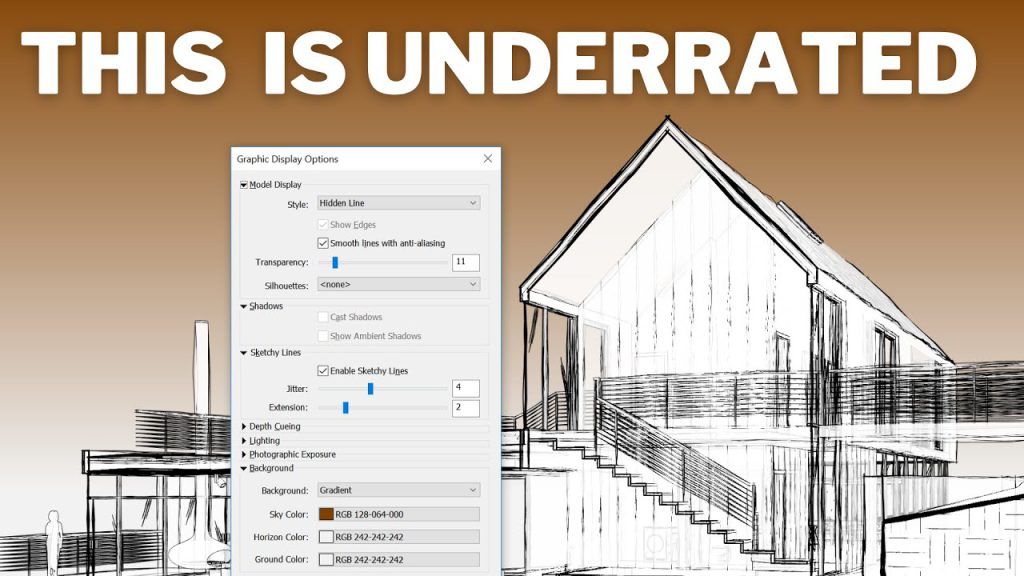Check the Show Ambient Shadows option

point(322,334)
